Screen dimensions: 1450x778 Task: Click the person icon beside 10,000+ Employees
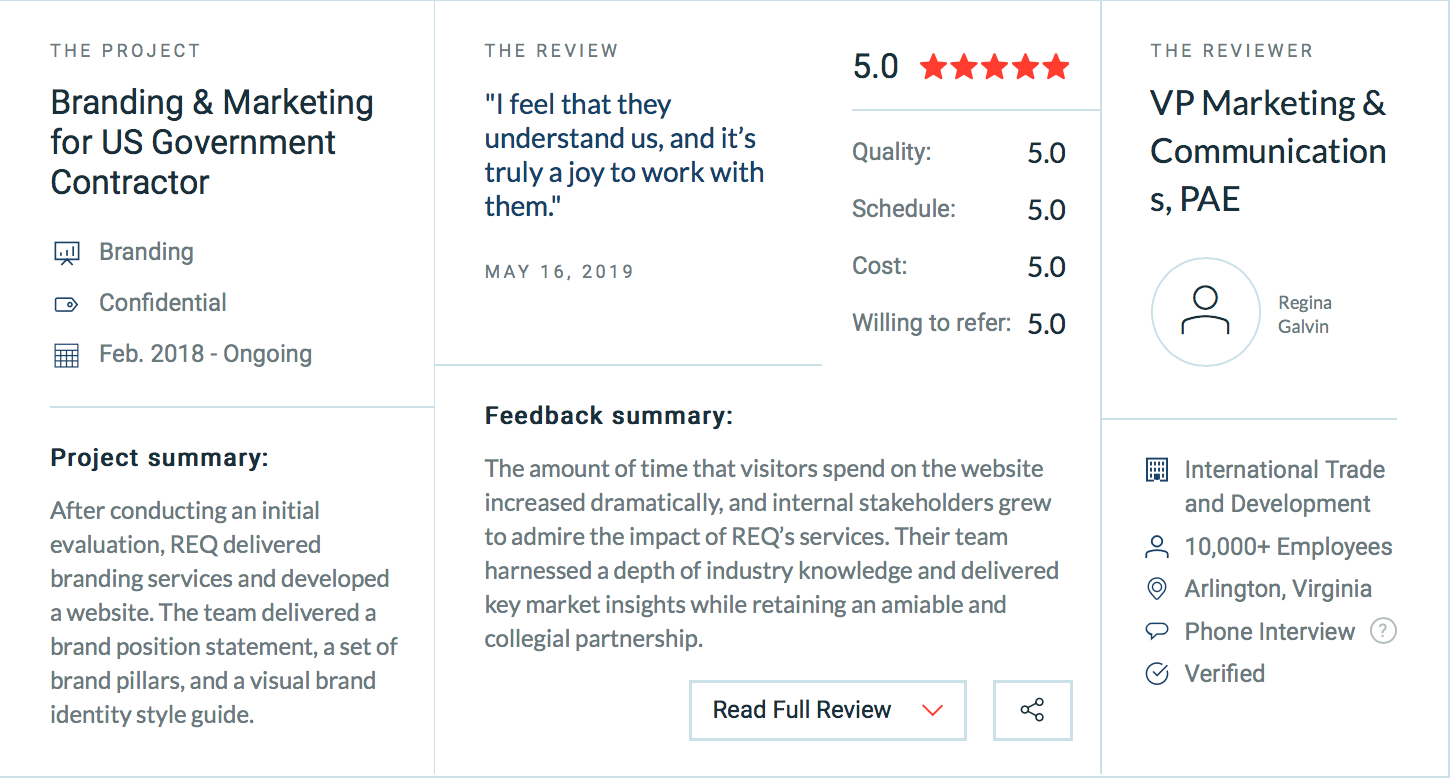(x=1156, y=547)
